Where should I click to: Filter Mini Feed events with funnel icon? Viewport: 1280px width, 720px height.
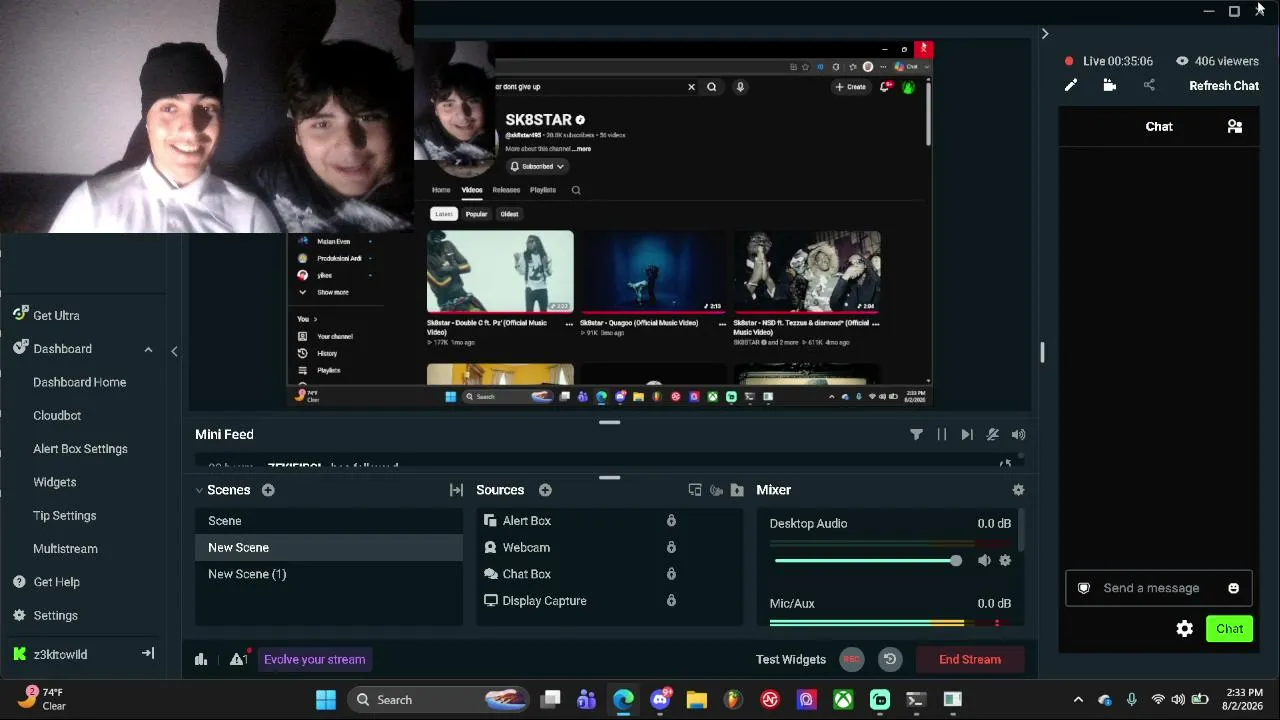916,434
